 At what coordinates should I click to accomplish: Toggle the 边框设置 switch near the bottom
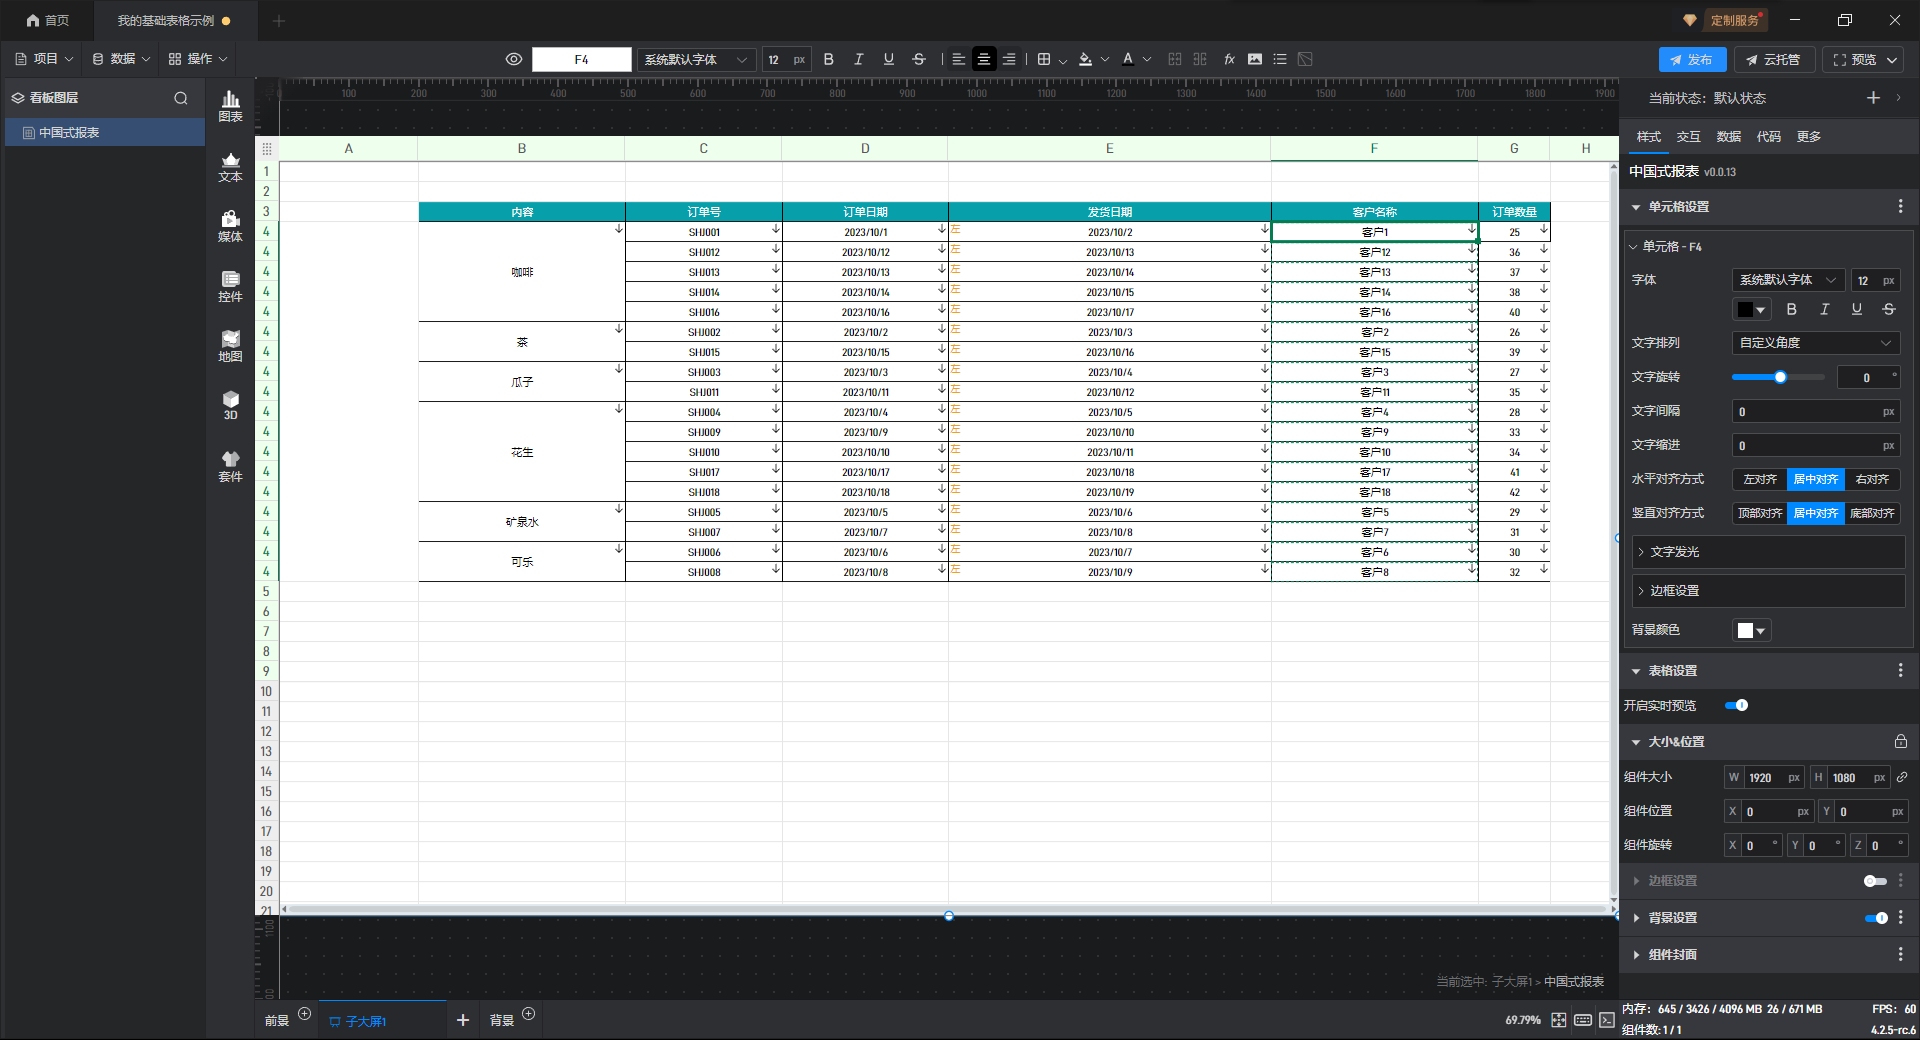(x=1875, y=881)
